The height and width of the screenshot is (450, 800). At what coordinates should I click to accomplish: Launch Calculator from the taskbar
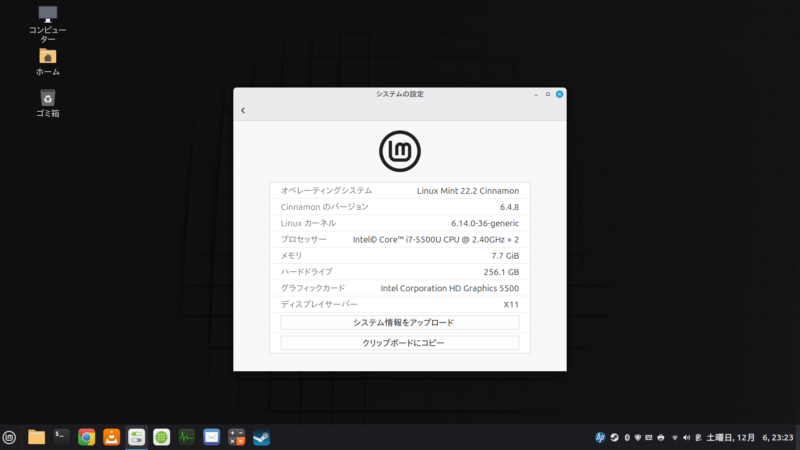click(237, 437)
